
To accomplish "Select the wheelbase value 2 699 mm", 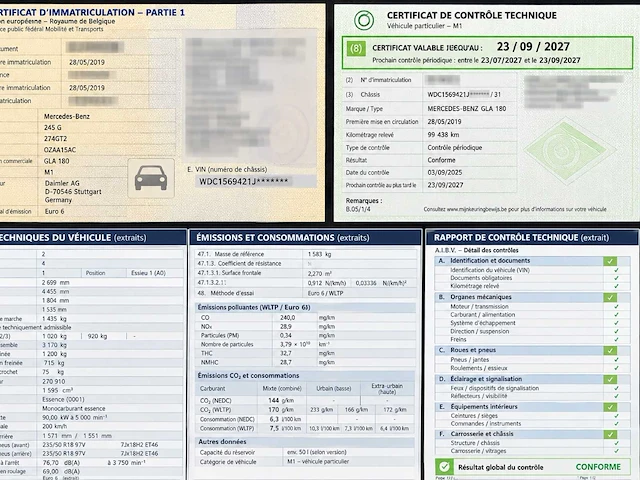I will 56,282.
